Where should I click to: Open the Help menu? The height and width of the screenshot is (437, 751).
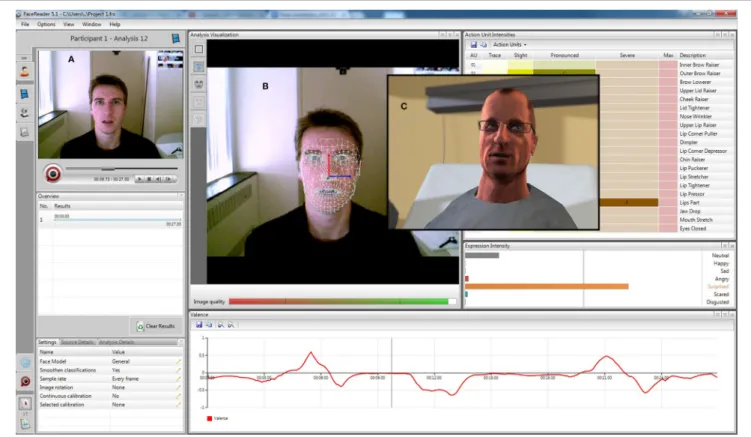point(115,24)
